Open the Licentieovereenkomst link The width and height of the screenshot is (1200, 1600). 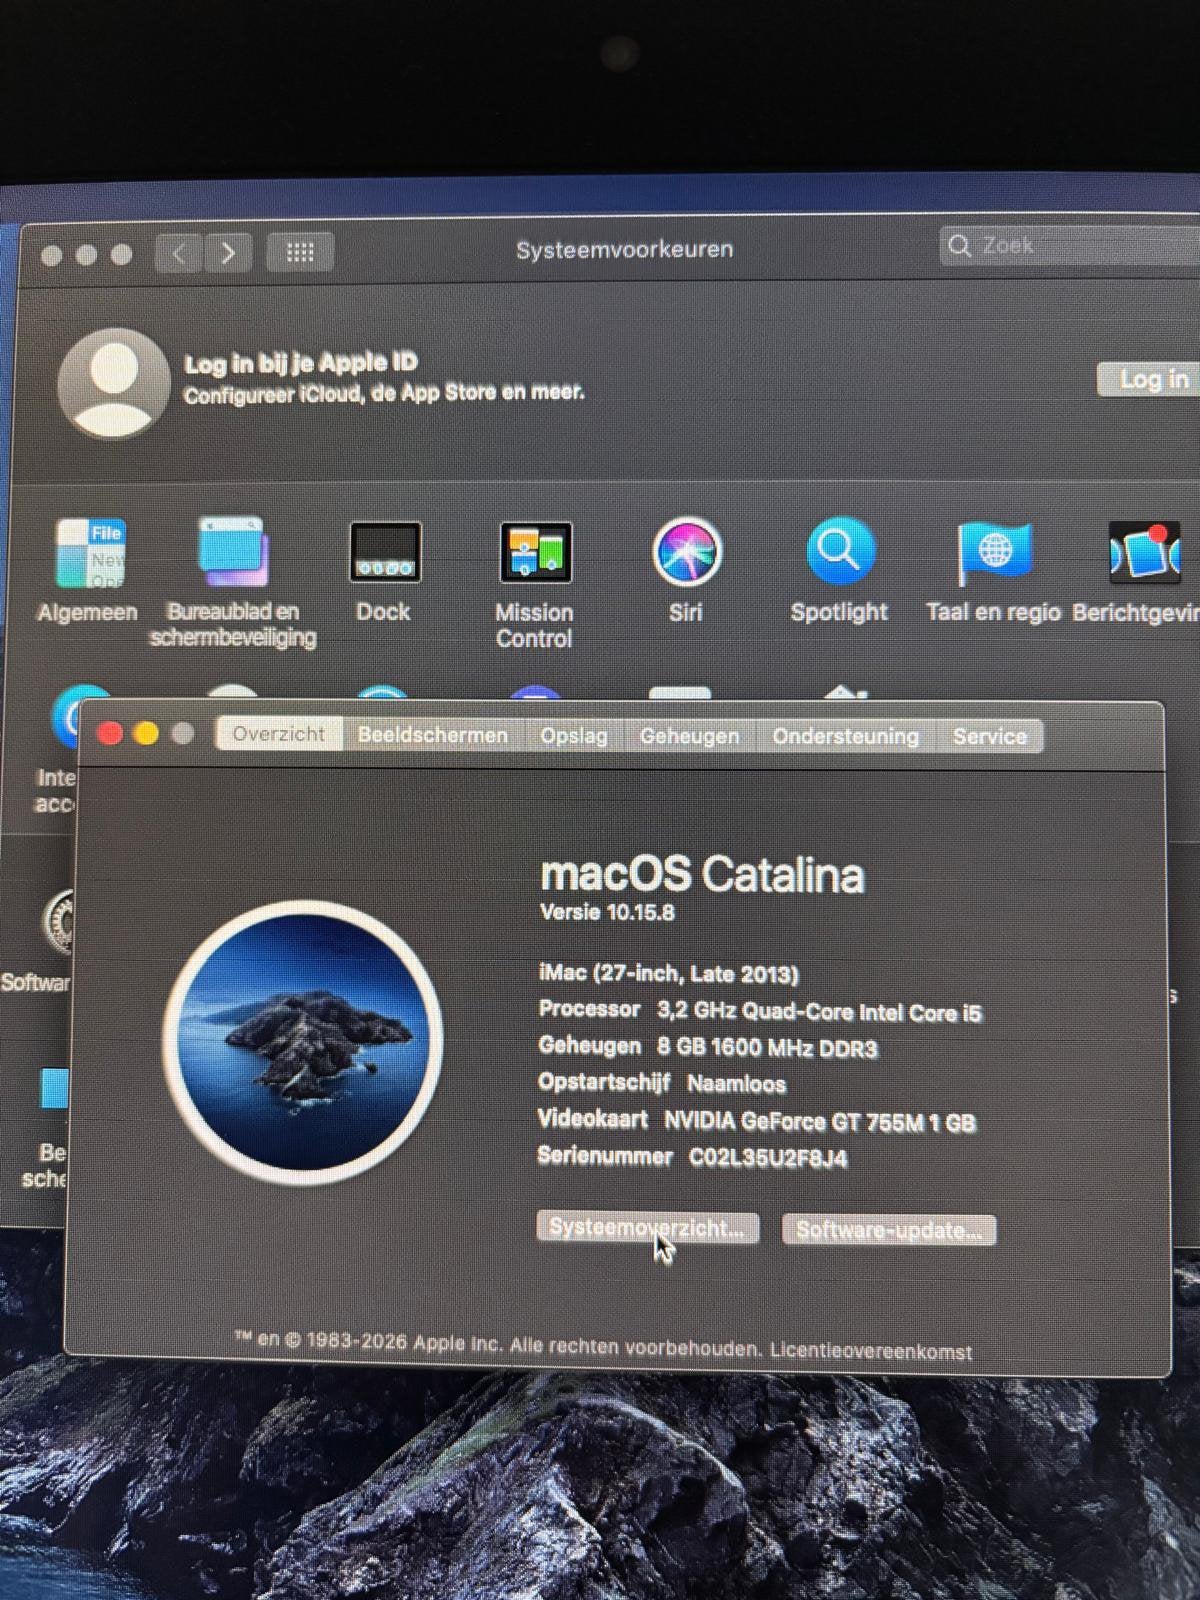click(x=871, y=1351)
